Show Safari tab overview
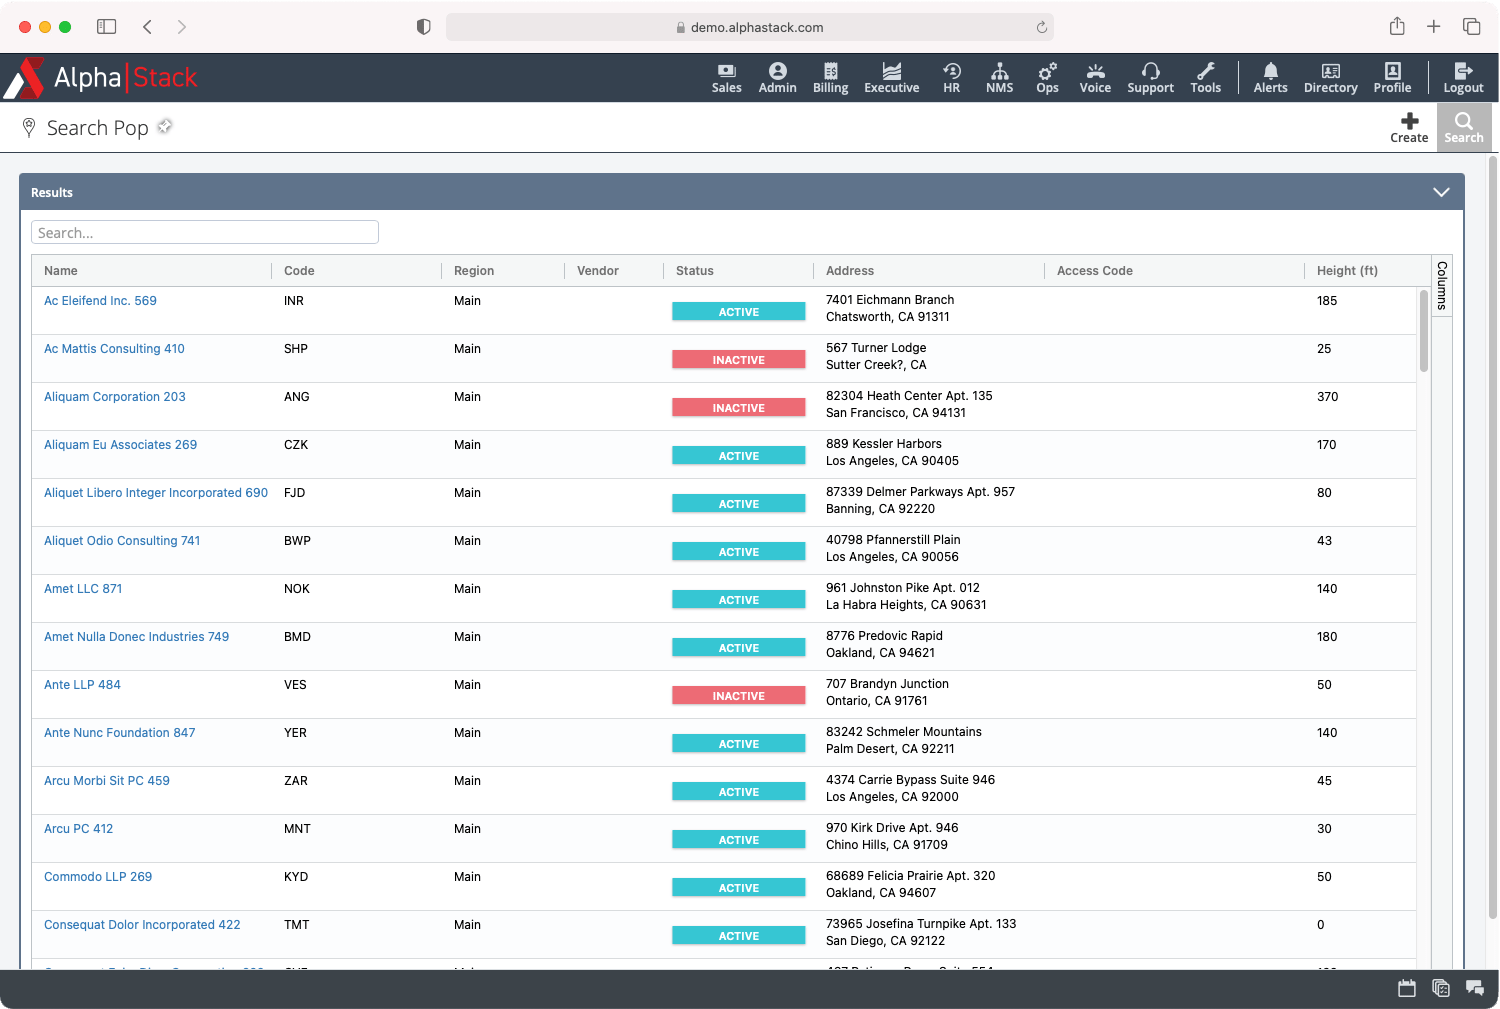The image size is (1500, 1009). (x=1471, y=27)
